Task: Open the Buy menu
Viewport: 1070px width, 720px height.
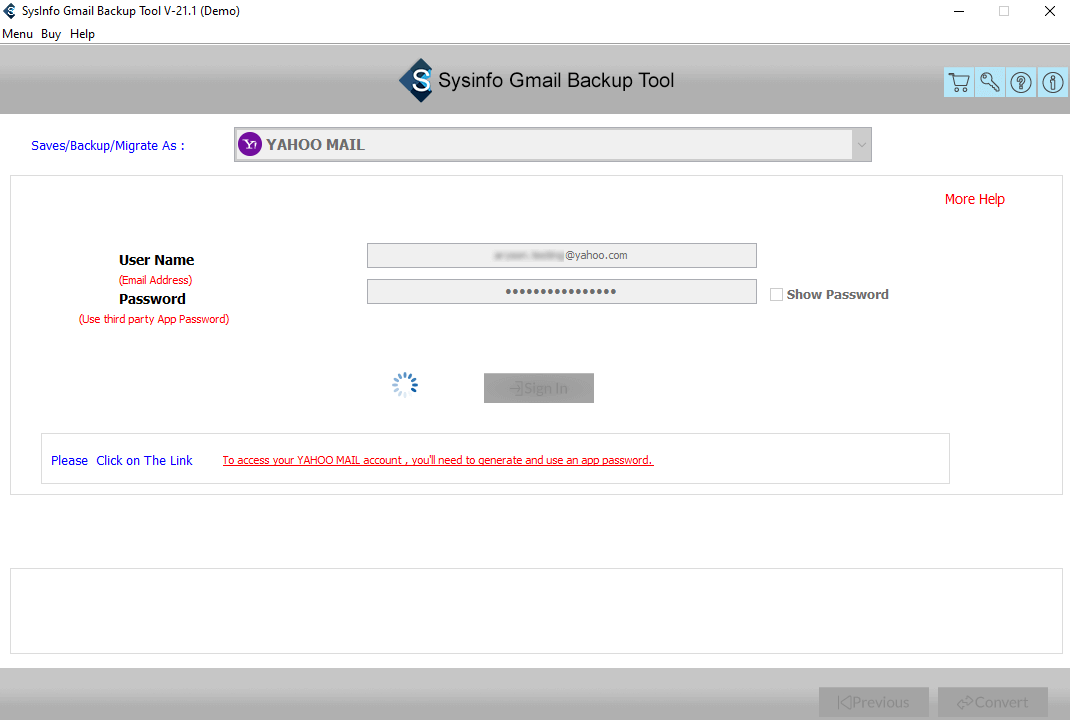Action: (x=51, y=34)
